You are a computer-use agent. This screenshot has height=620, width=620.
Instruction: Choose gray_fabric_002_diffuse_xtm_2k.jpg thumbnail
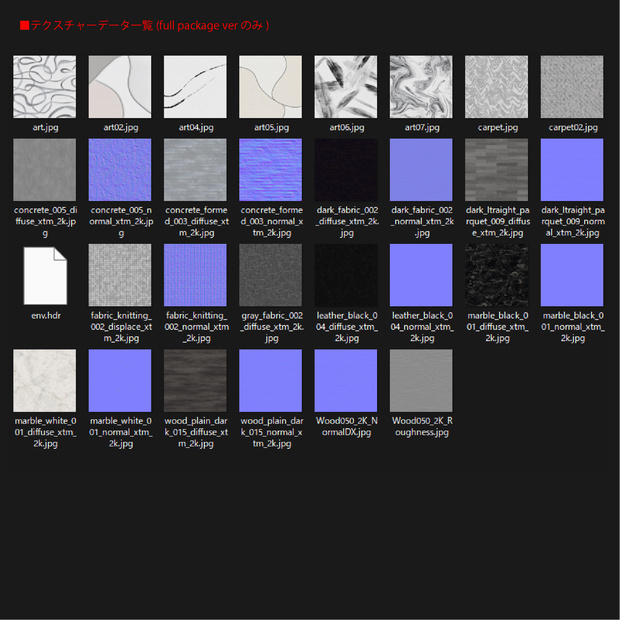pos(270,275)
